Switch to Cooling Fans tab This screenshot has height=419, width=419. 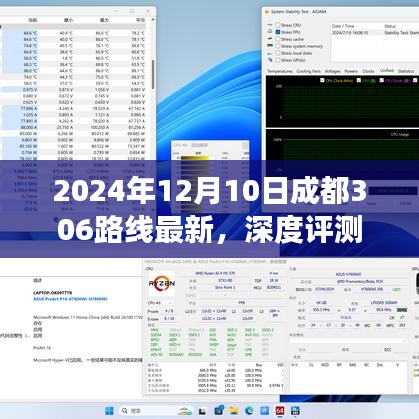(x=309, y=71)
